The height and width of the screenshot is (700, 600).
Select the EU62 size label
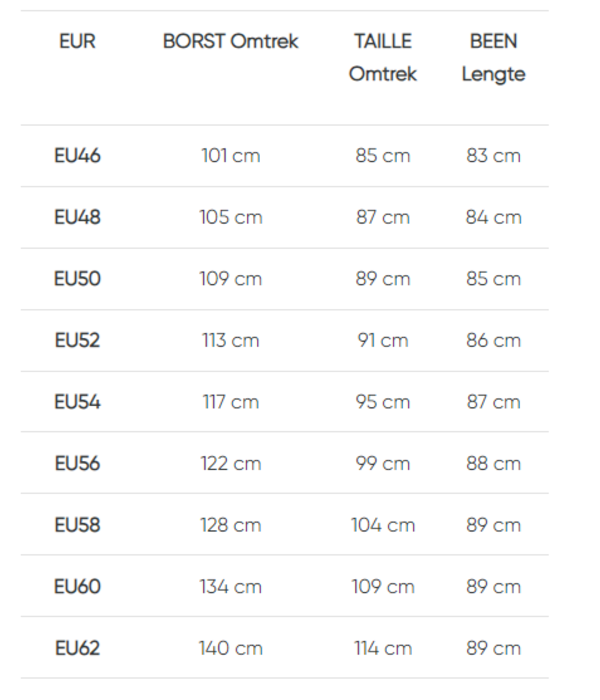(77, 648)
